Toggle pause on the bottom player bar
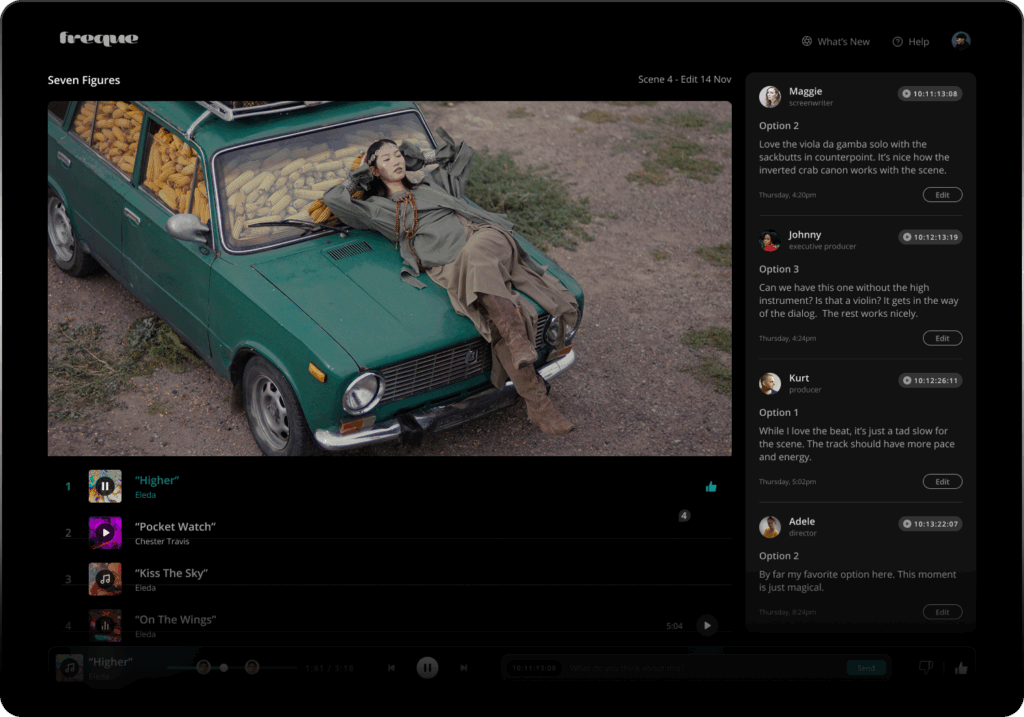The image size is (1024, 717). click(x=427, y=667)
